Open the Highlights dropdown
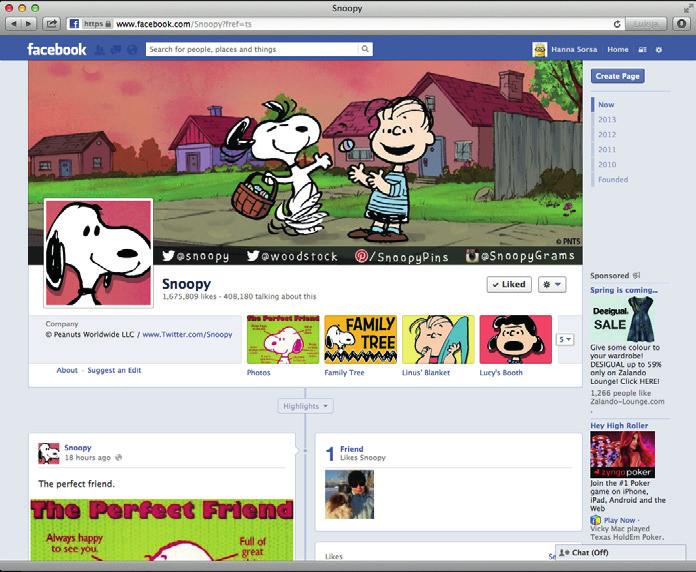Screen dimensions: 696x572 click(305, 406)
